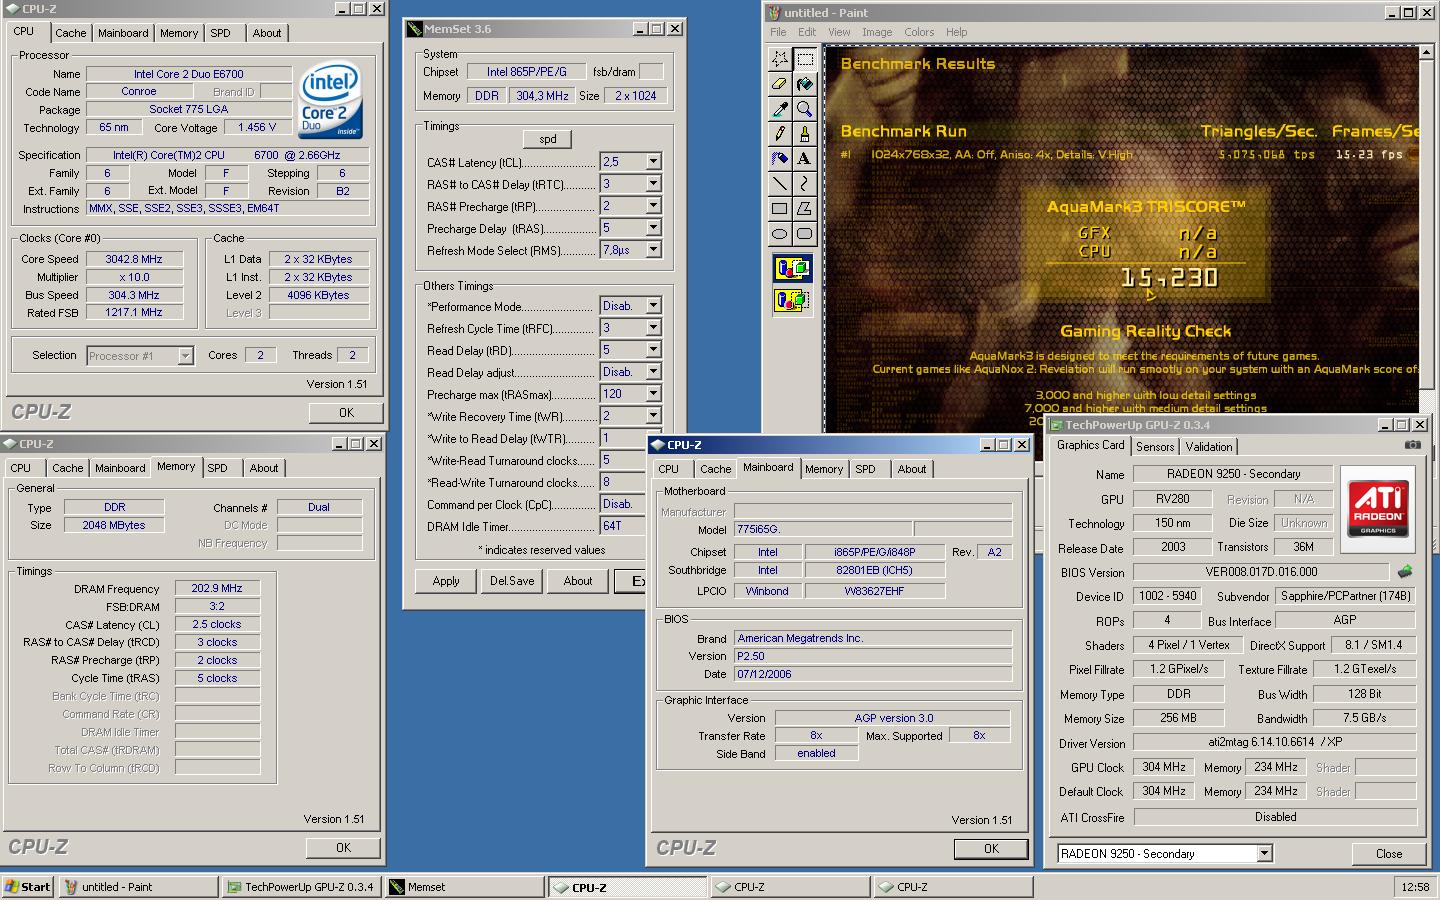The height and width of the screenshot is (900, 1440).
Task: Click OK in the CPU-Z Memory window
Action: [343, 847]
